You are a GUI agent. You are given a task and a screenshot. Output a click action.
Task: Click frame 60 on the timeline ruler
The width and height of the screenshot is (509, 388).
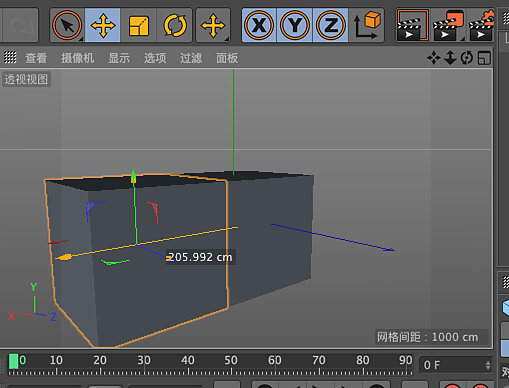[275, 361]
